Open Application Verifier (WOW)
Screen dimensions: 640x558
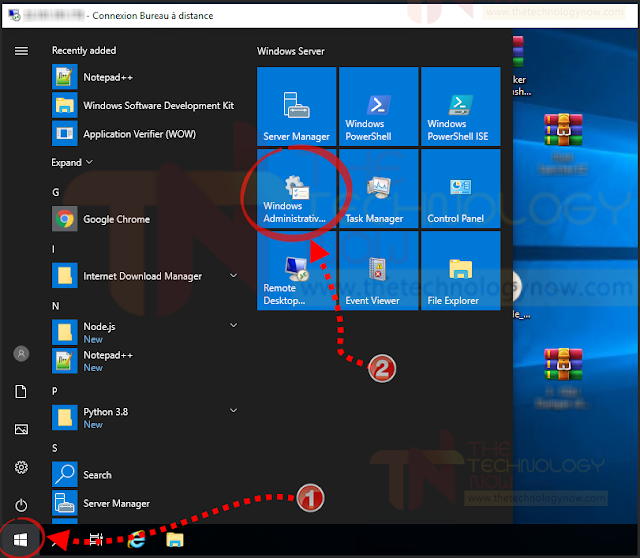[145, 134]
